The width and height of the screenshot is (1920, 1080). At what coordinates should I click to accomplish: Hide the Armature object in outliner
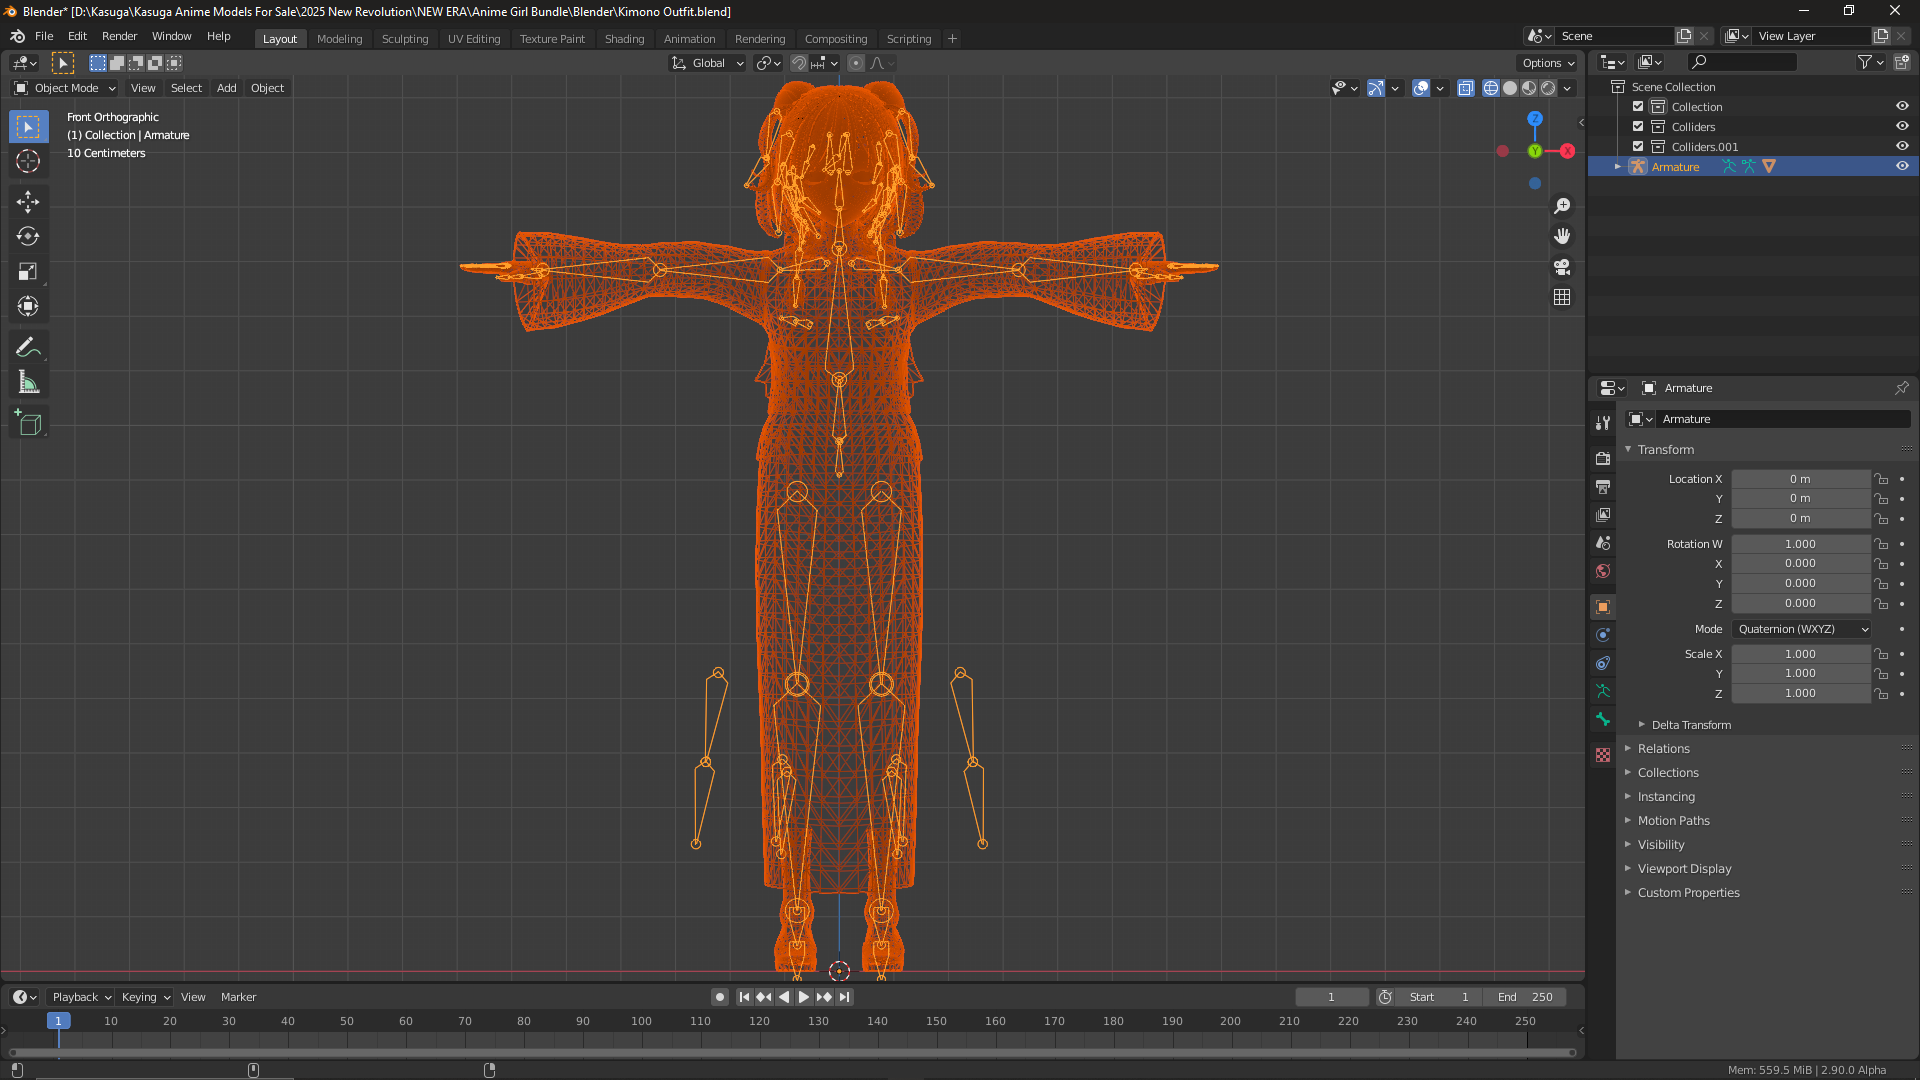[1902, 167]
